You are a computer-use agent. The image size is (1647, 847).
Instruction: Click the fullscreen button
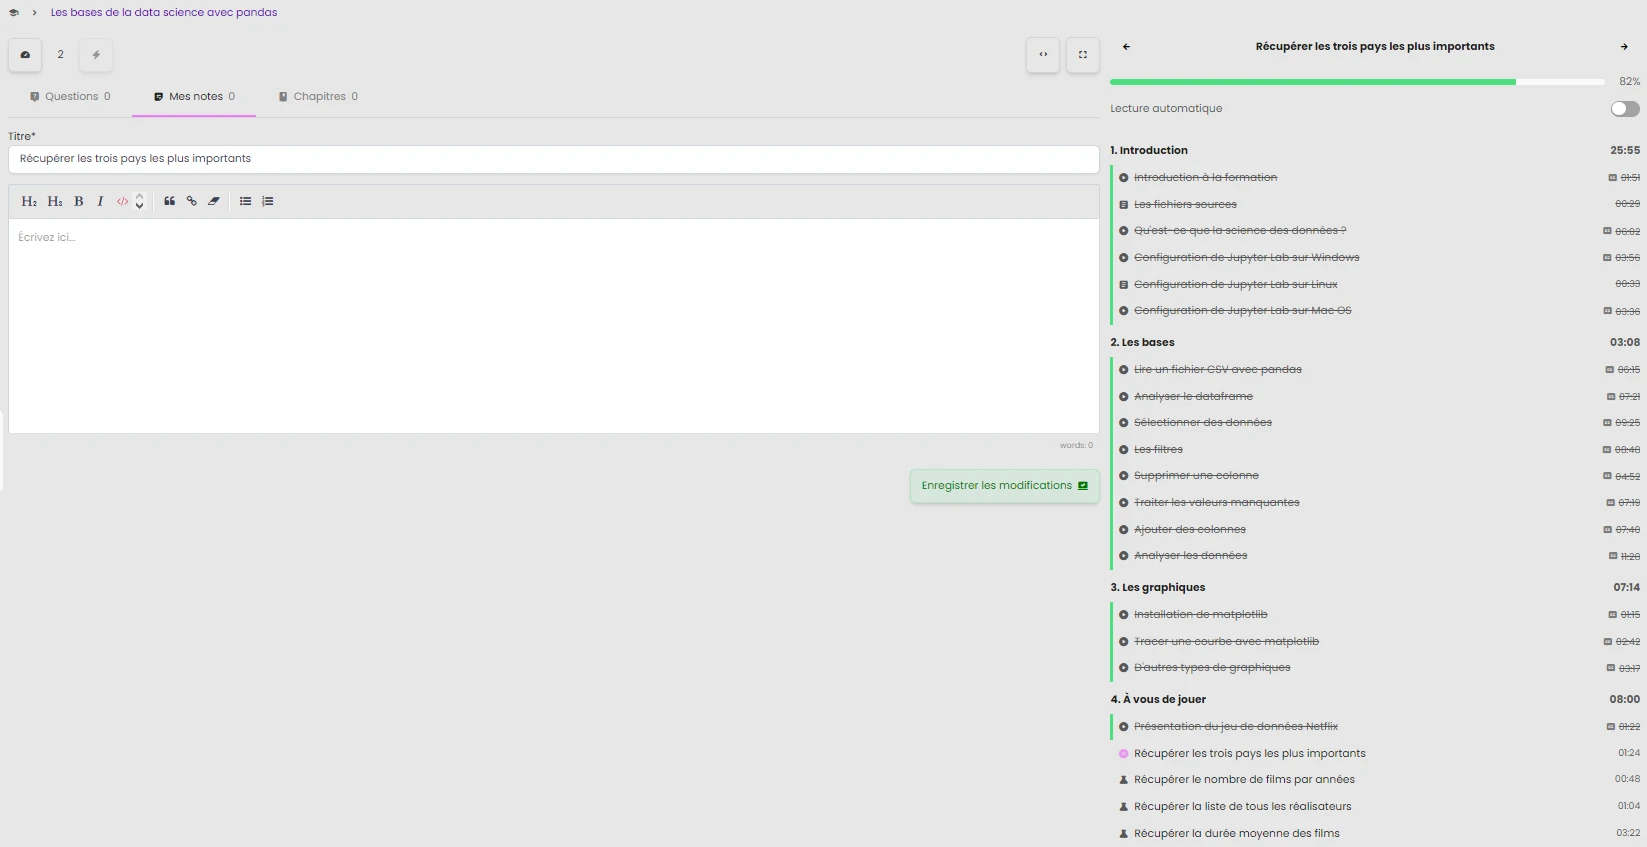tap(1082, 55)
